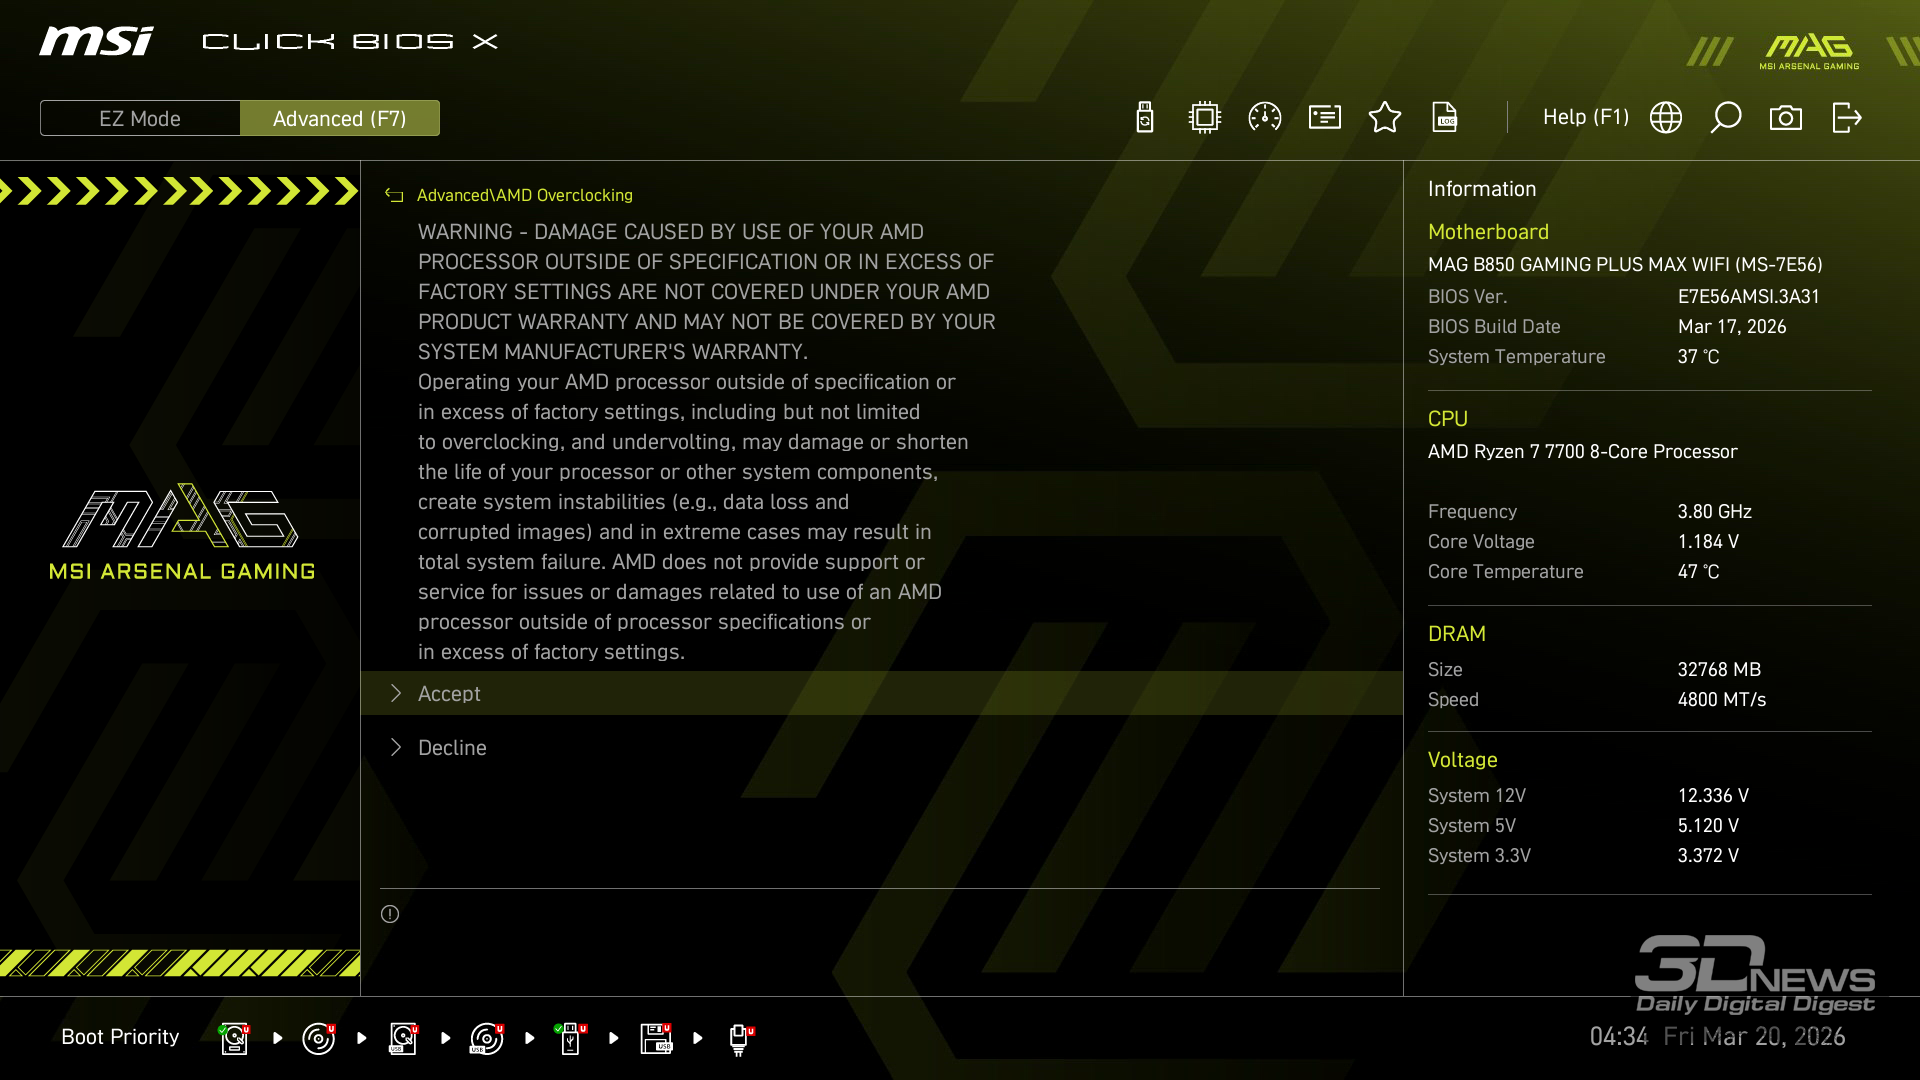The height and width of the screenshot is (1080, 1920).
Task: Select hard disk boot priority device
Action: pos(234,1038)
